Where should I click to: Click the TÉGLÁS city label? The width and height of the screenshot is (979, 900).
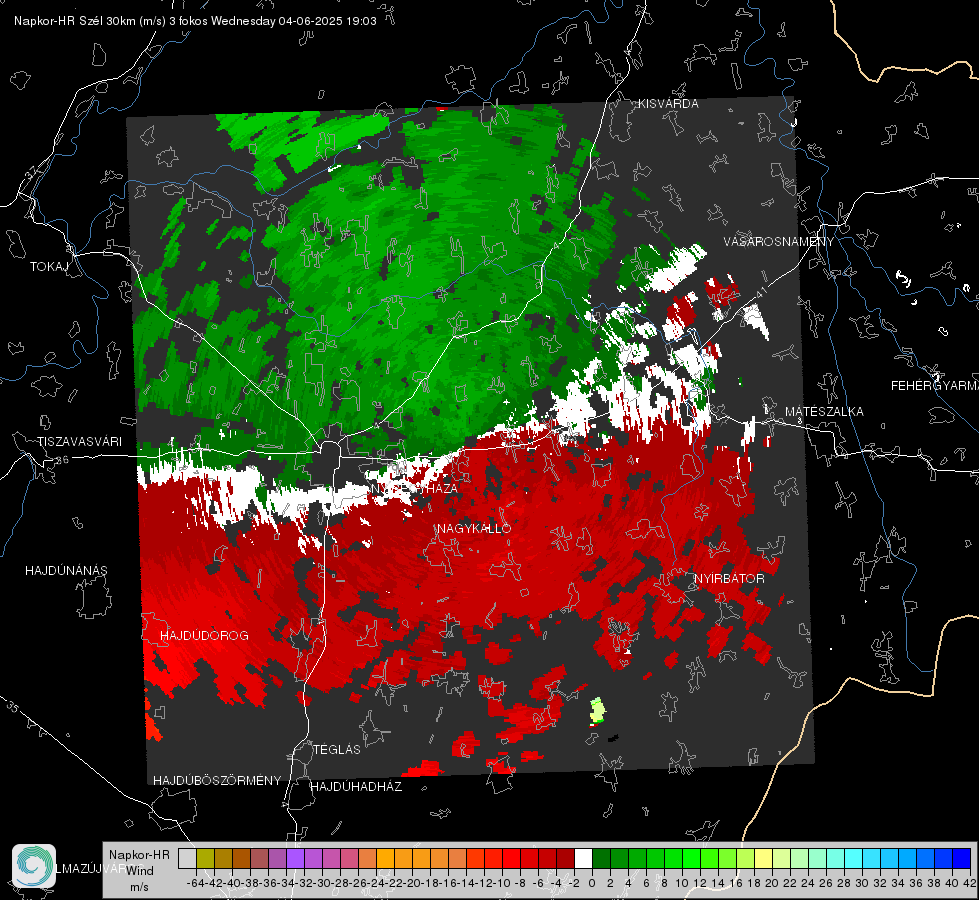337,749
